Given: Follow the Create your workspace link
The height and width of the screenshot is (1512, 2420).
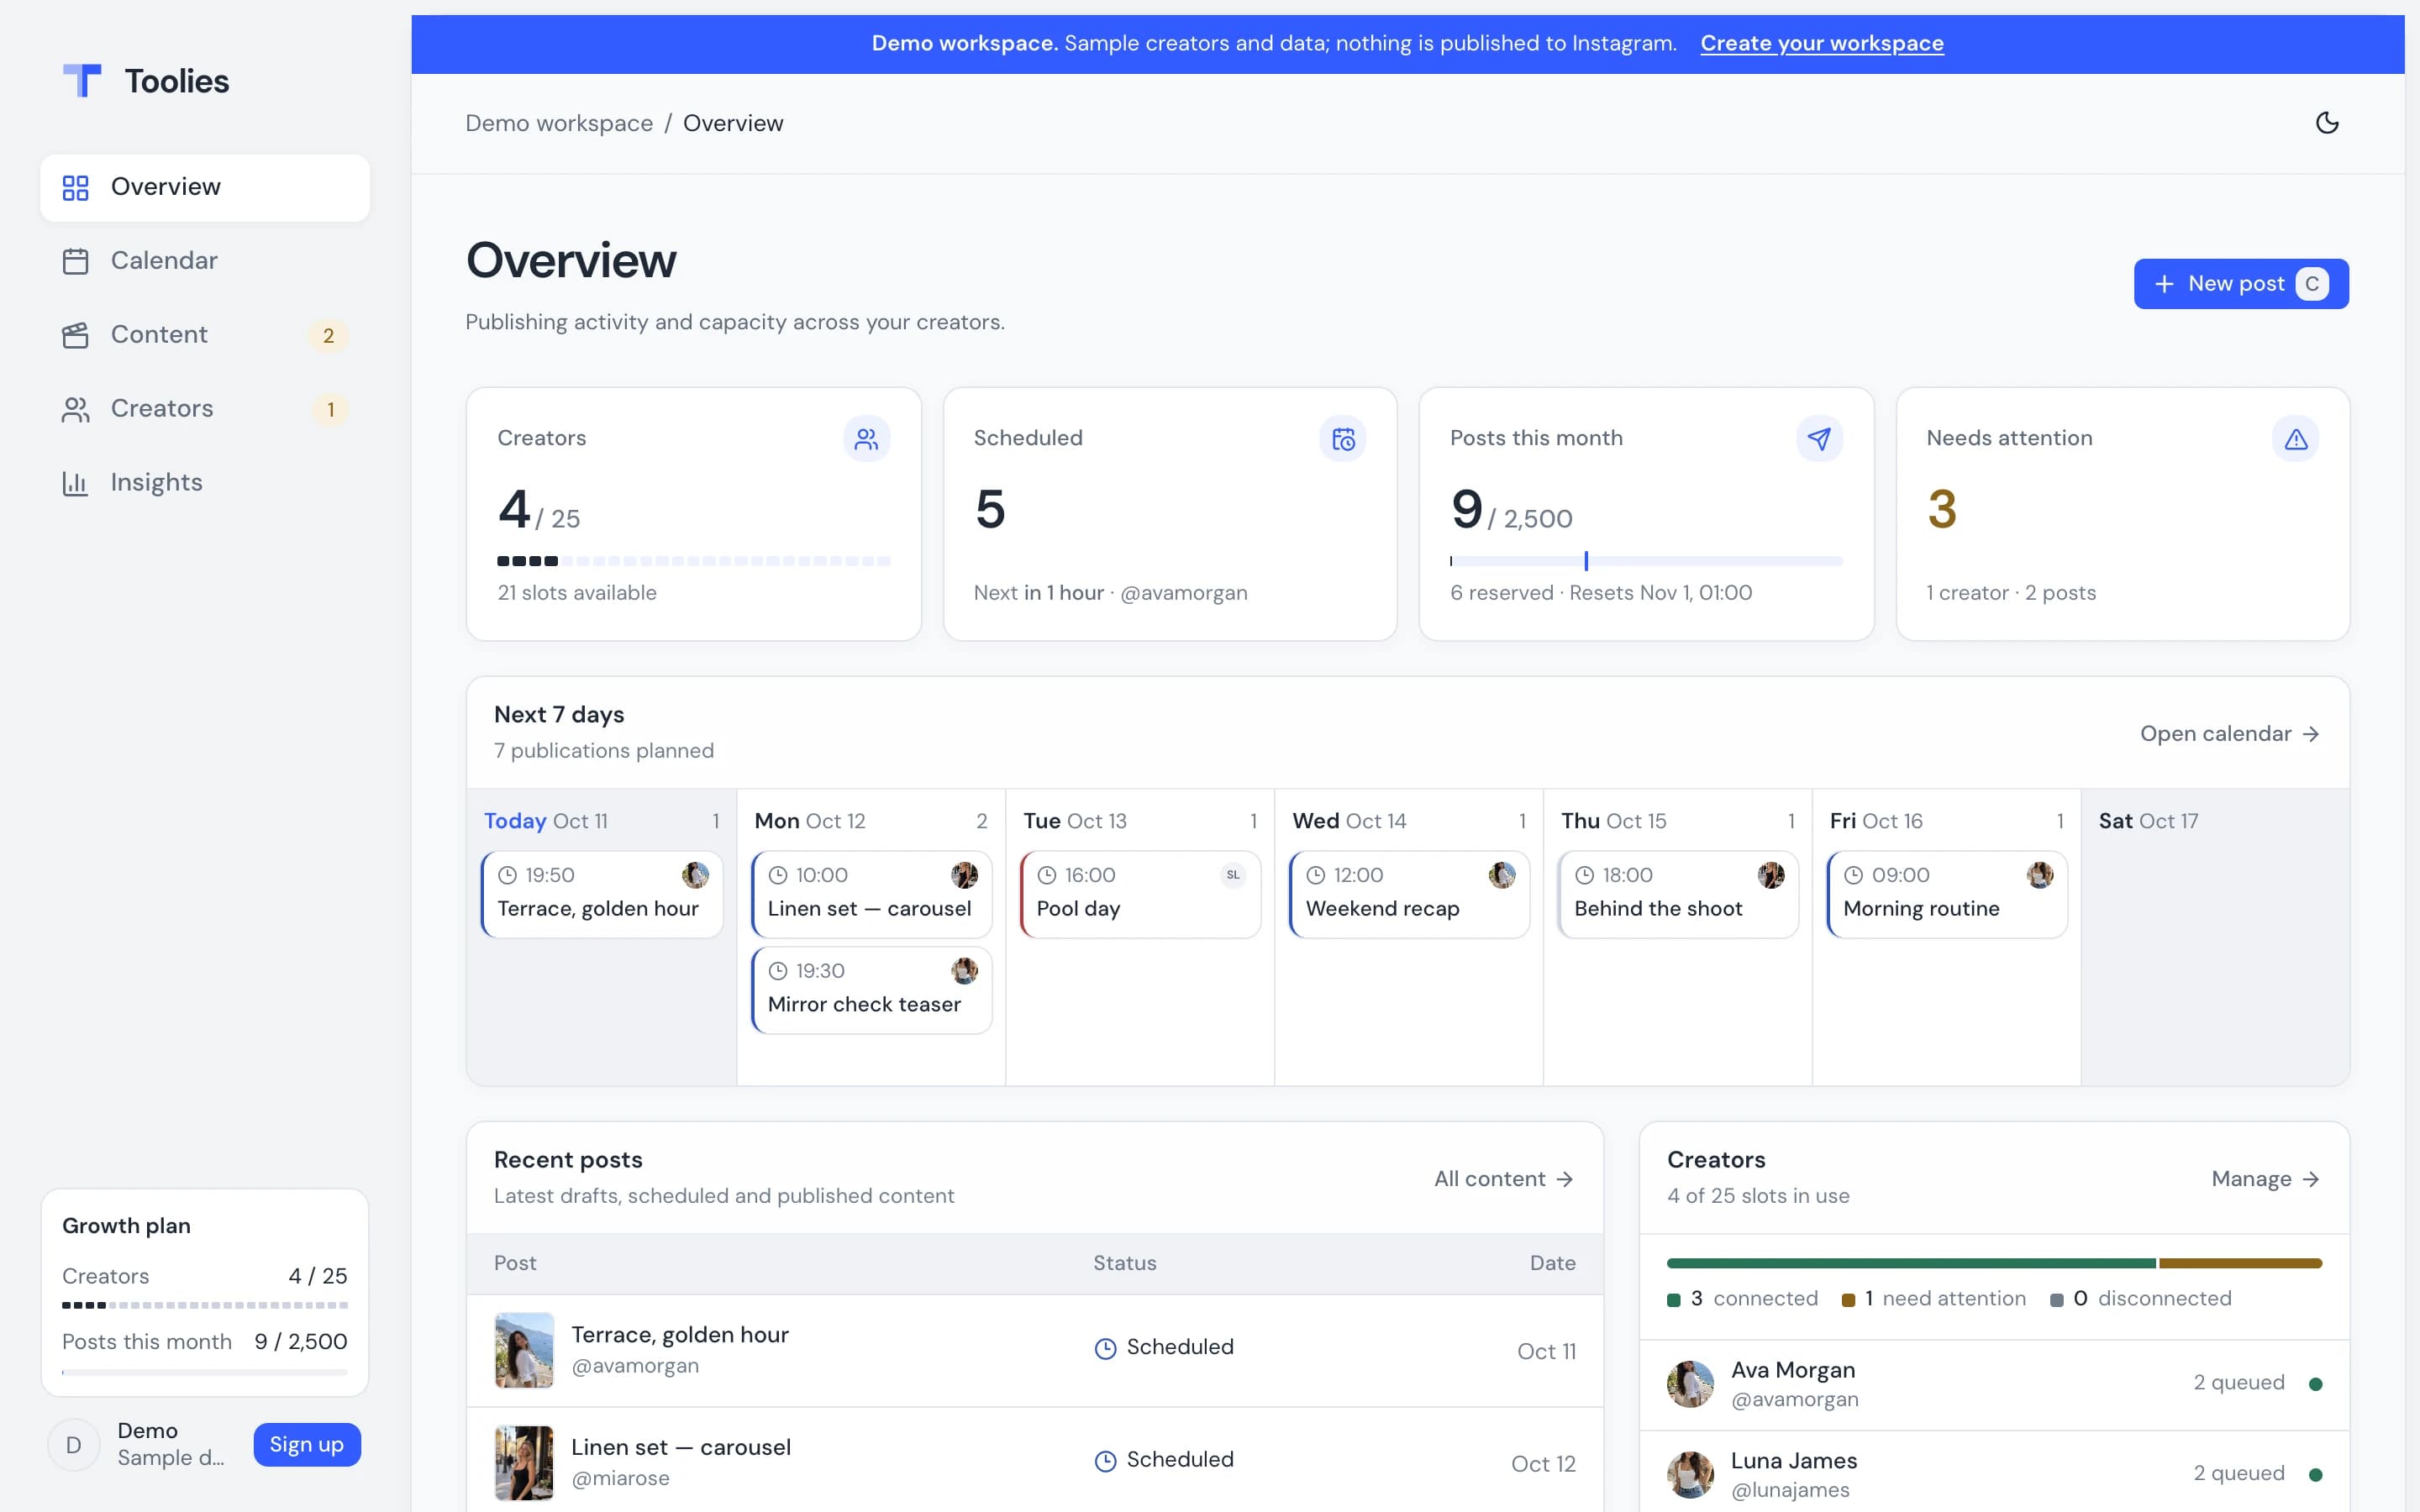Looking at the screenshot, I should click(x=1822, y=43).
